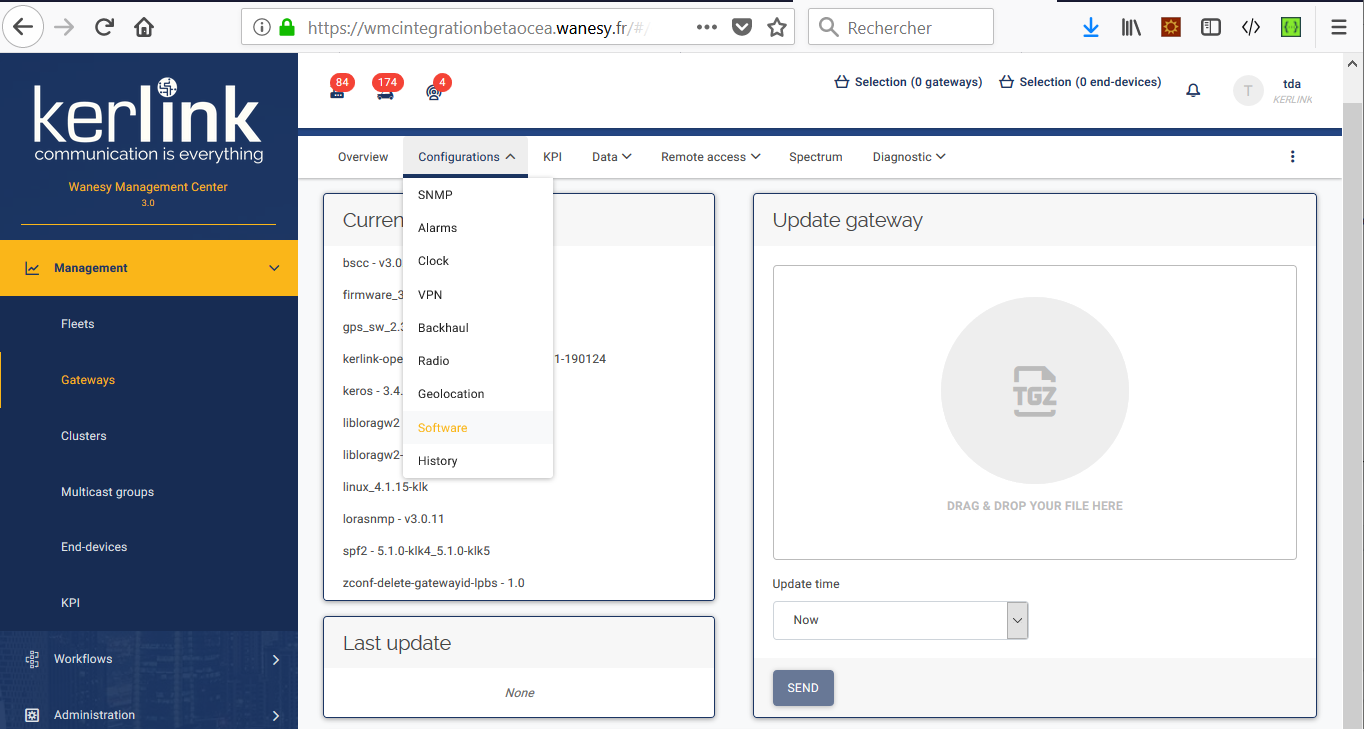Click the gateway alerts icon with badge 84
The height and width of the screenshot is (729, 1367).
point(338,91)
